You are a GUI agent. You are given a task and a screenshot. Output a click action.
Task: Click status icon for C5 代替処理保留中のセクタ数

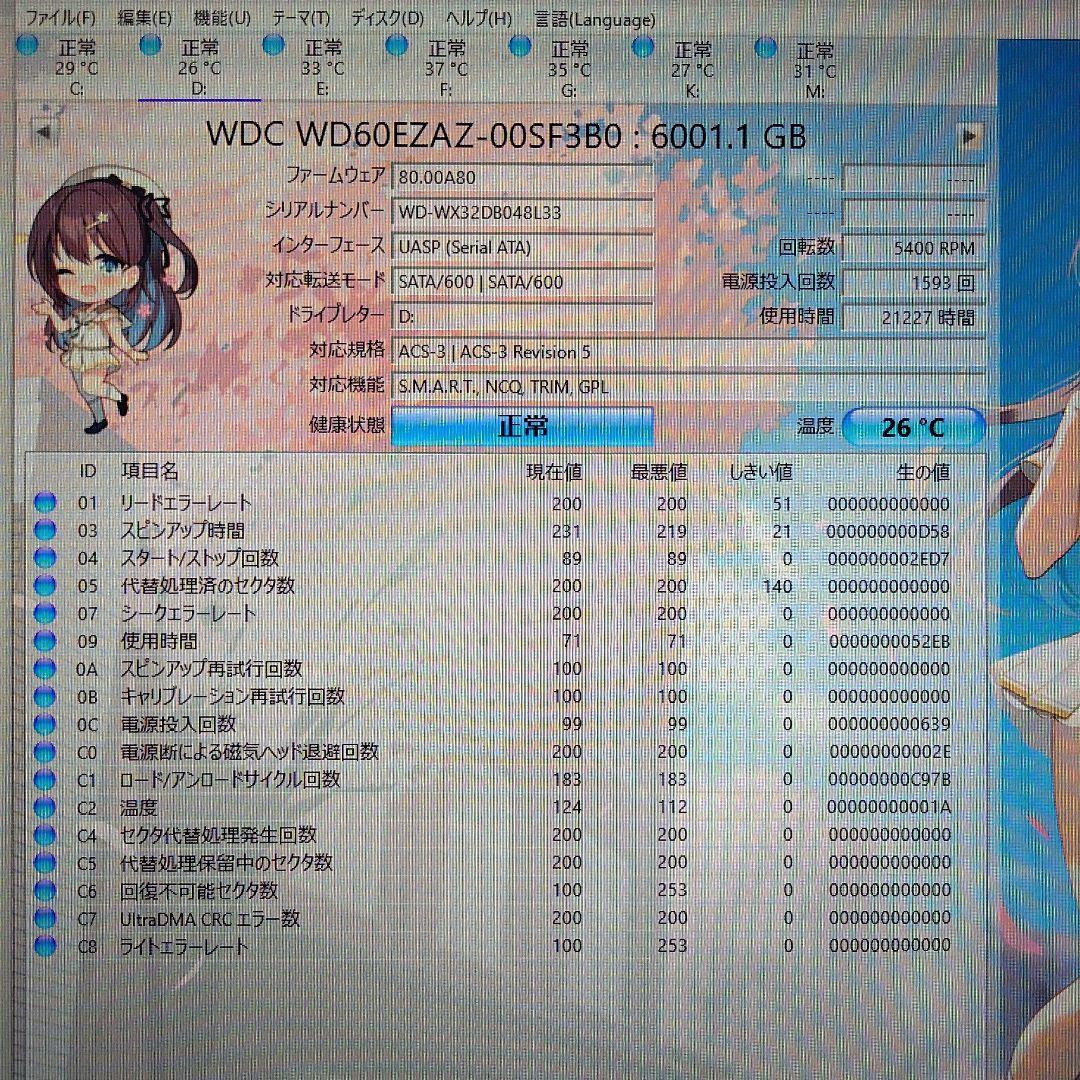click(x=45, y=862)
